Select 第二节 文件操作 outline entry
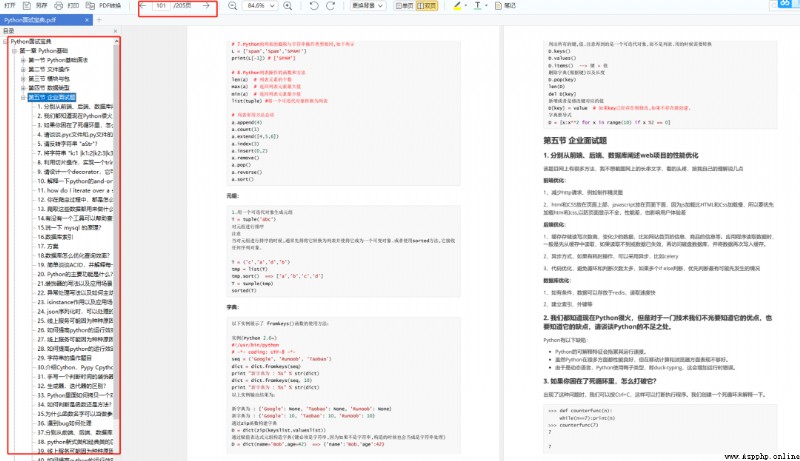Image resolution: width=800 pixels, height=461 pixels. pos(49,69)
